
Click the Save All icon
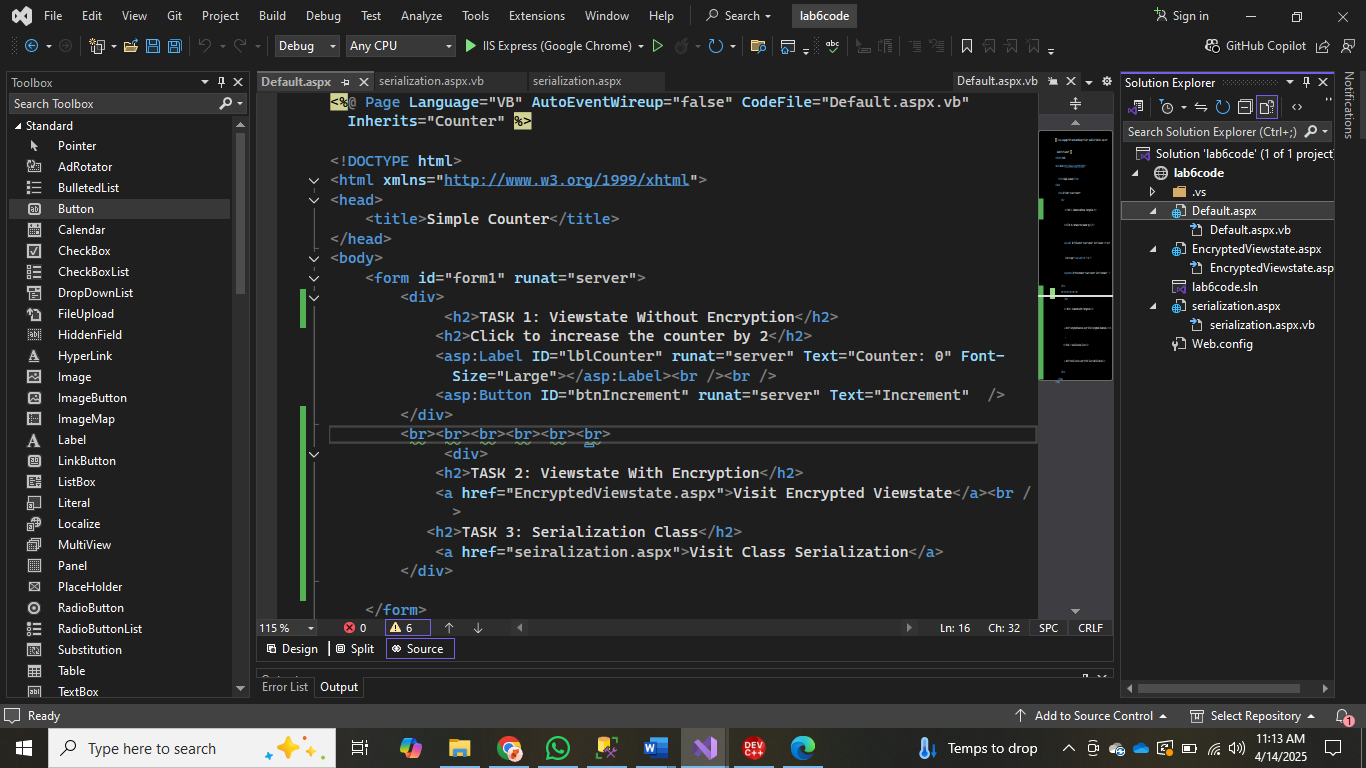coord(174,46)
